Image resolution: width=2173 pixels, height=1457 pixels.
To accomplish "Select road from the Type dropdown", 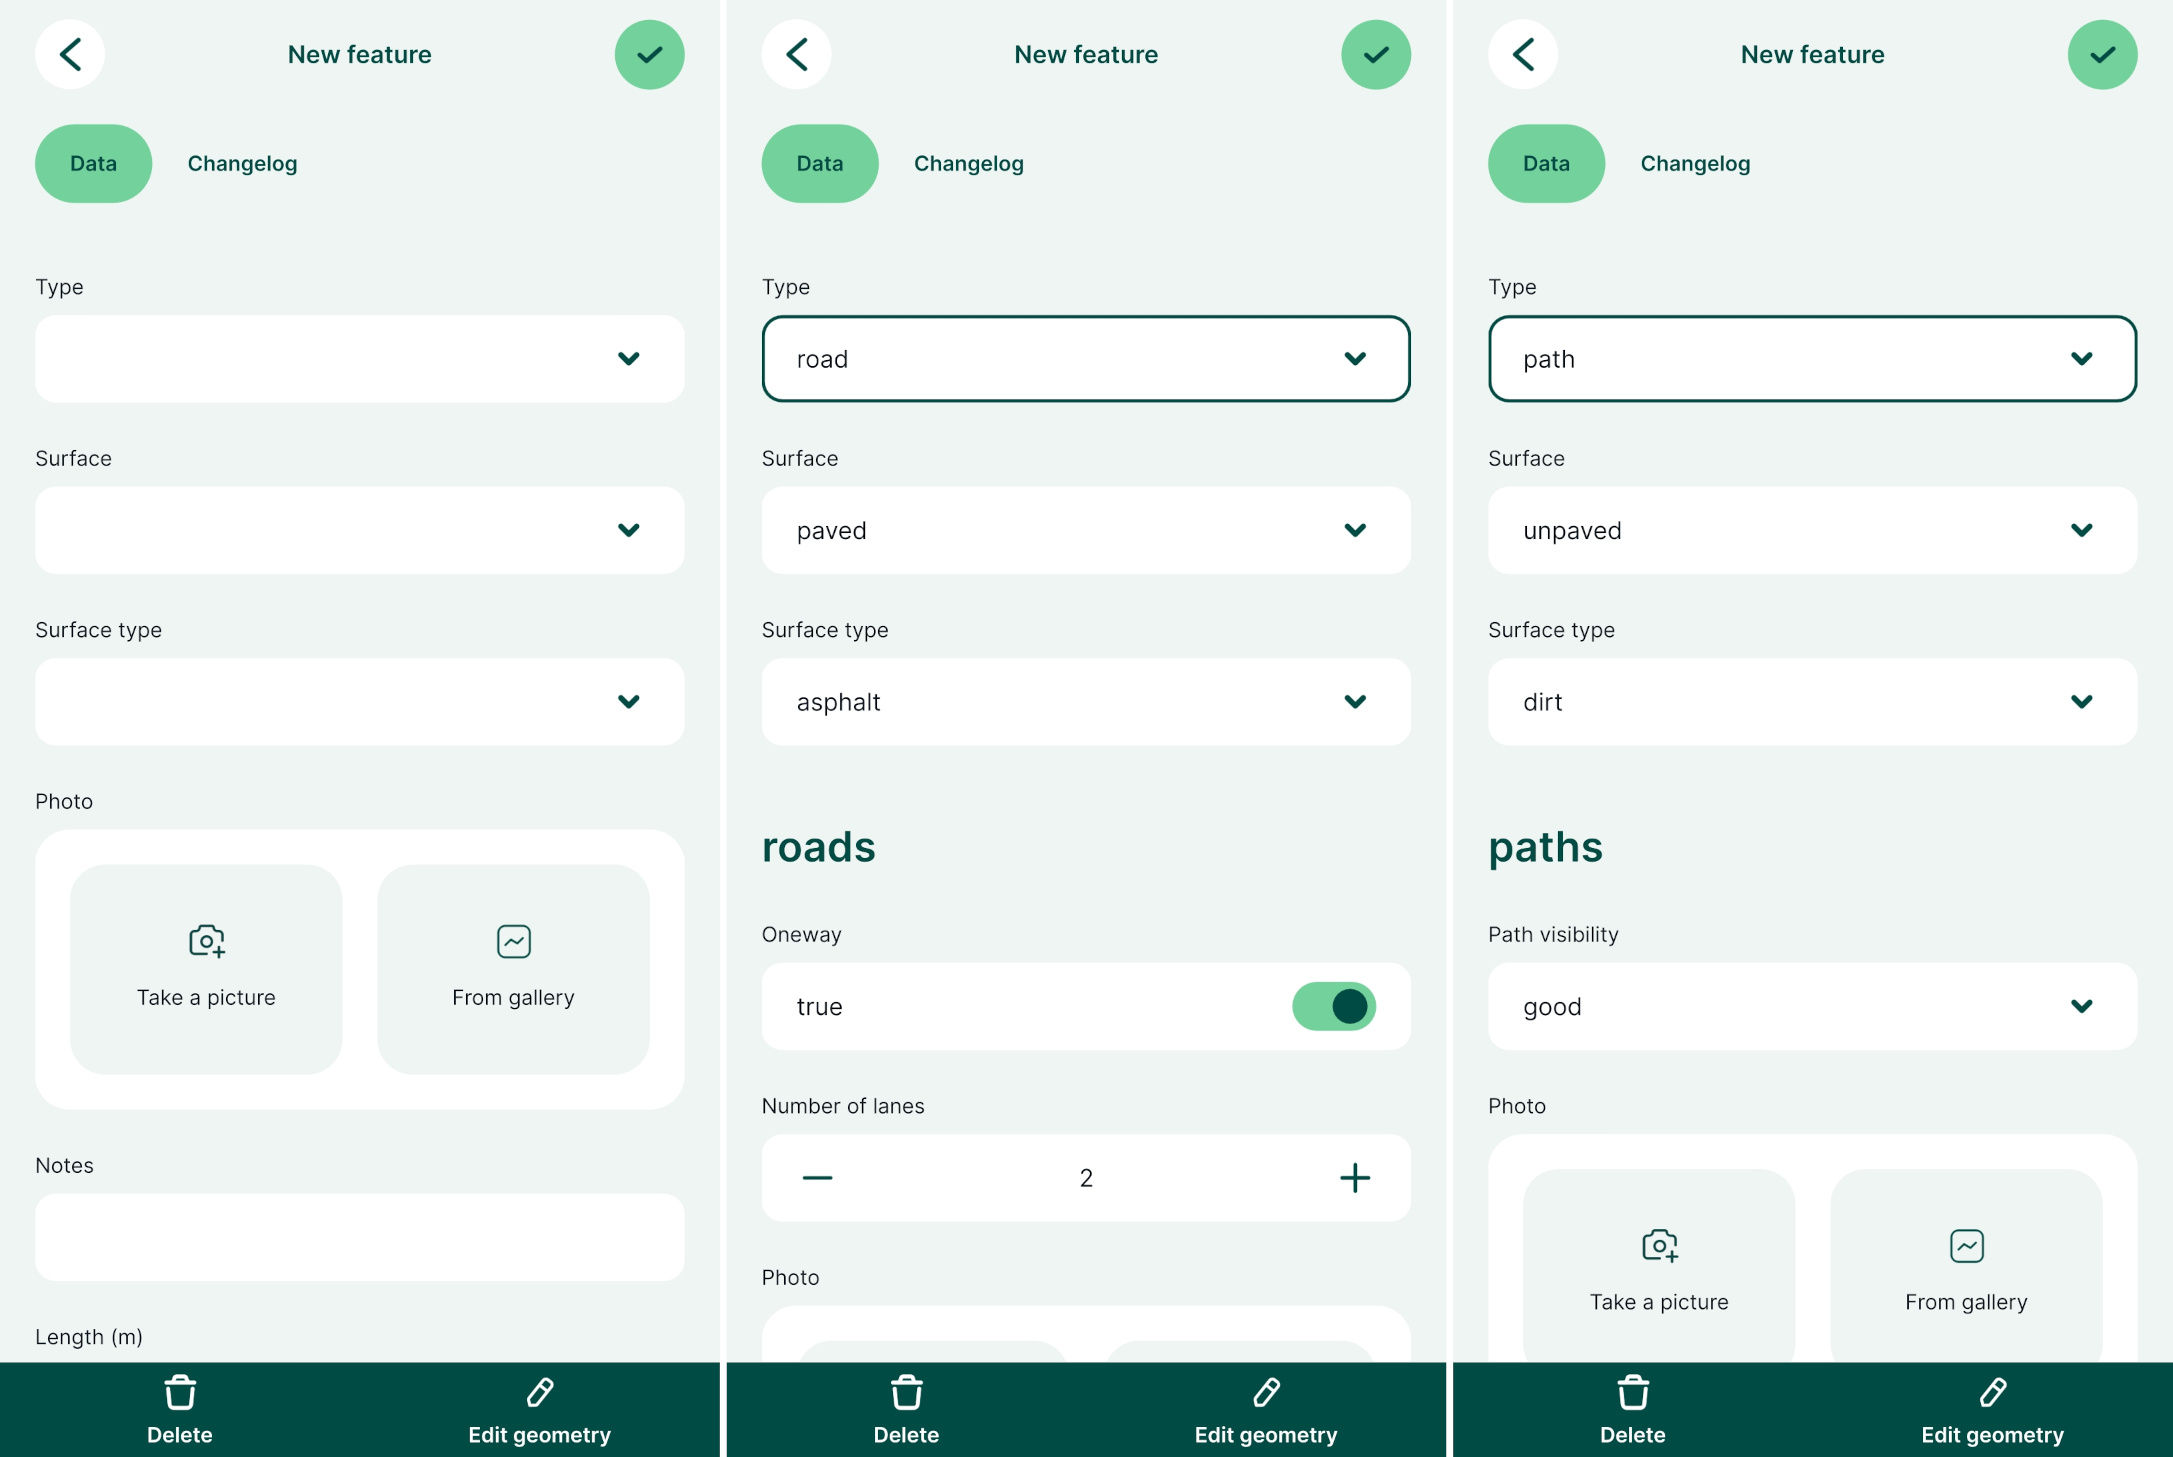I will tap(1086, 358).
